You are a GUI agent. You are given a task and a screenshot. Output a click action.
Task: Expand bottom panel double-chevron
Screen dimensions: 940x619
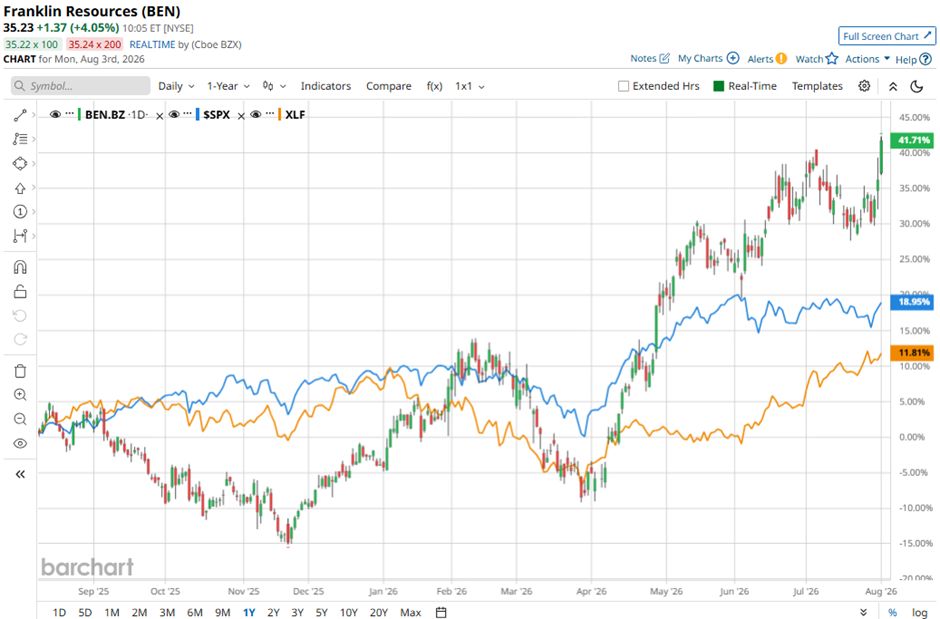click(x=863, y=612)
